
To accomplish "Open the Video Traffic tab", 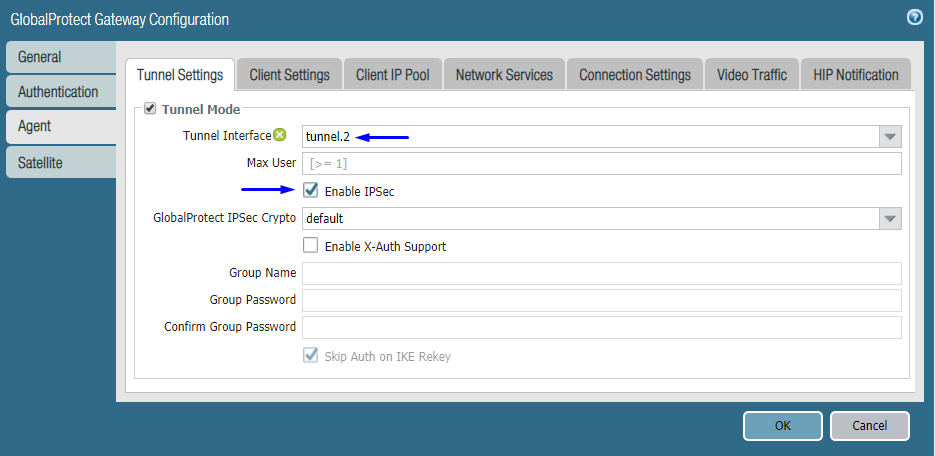I will pyautogui.click(x=751, y=75).
